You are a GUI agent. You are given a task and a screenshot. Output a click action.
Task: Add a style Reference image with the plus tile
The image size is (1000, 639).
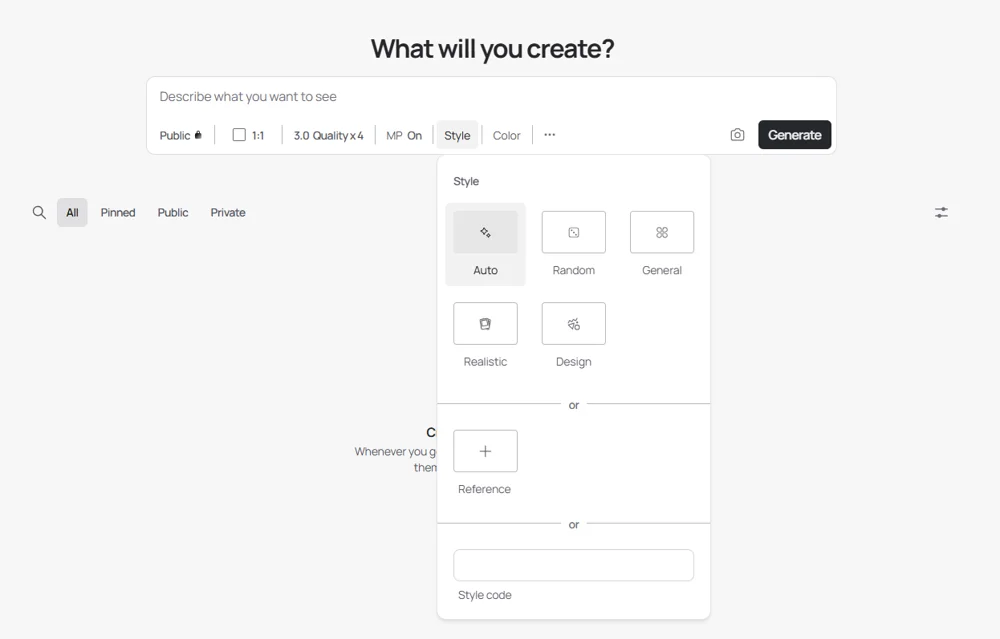point(485,451)
